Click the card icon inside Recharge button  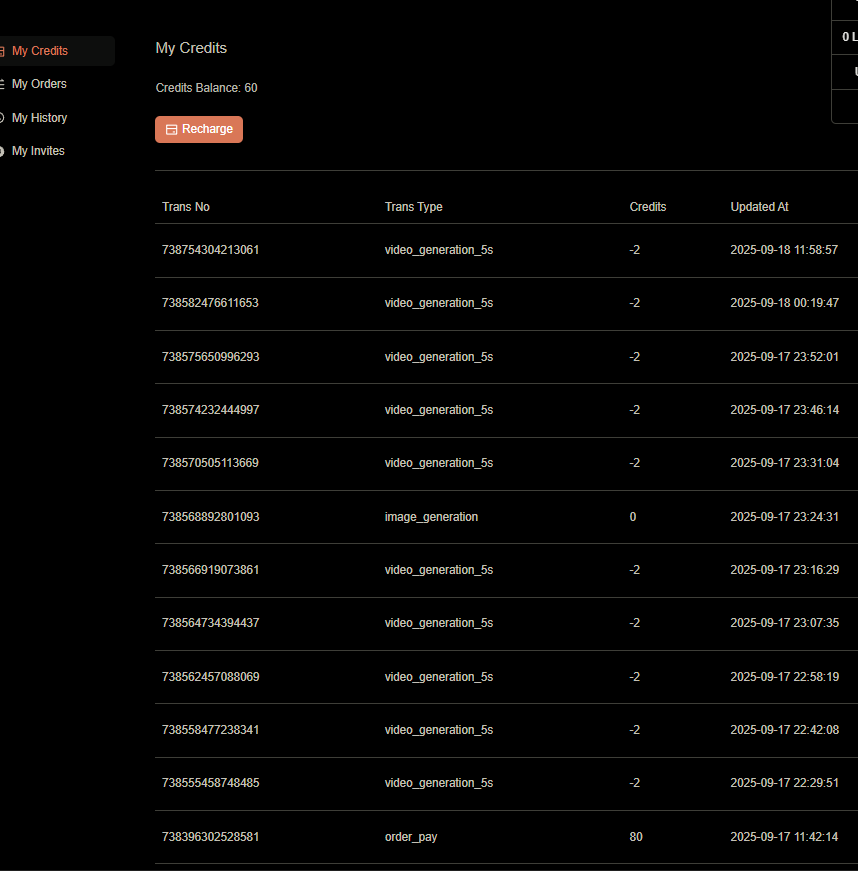point(172,129)
